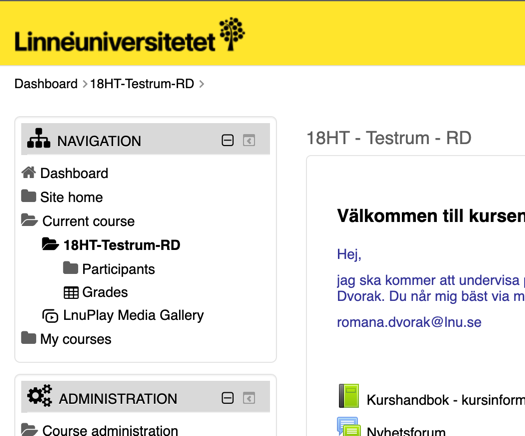Click the Linnéuniversitetet tree logo

[232, 34]
